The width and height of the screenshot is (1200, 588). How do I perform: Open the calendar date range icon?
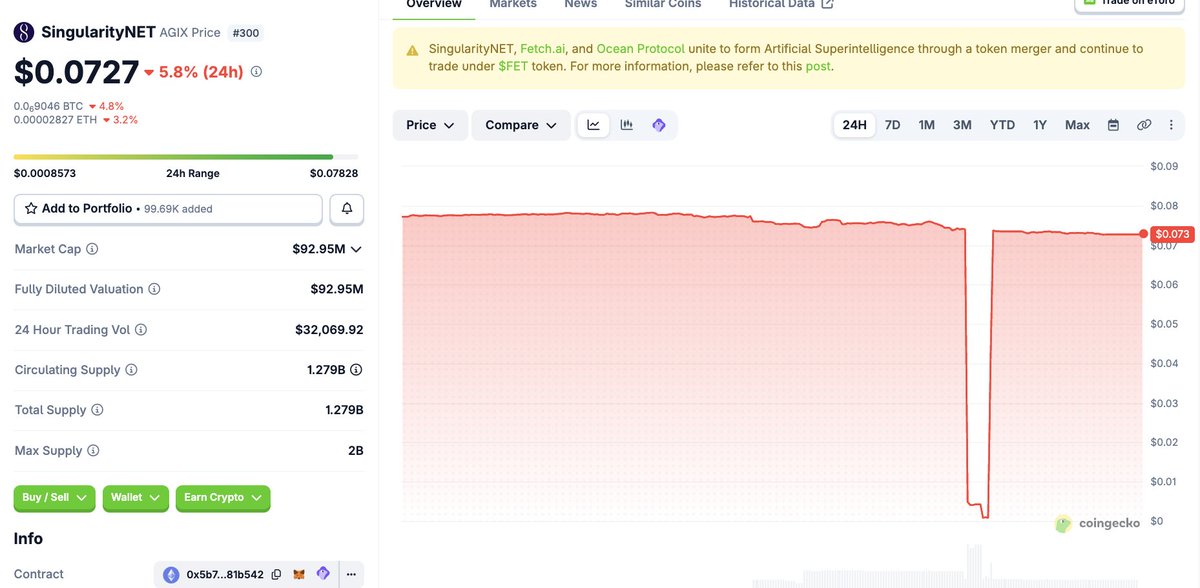(1113, 125)
